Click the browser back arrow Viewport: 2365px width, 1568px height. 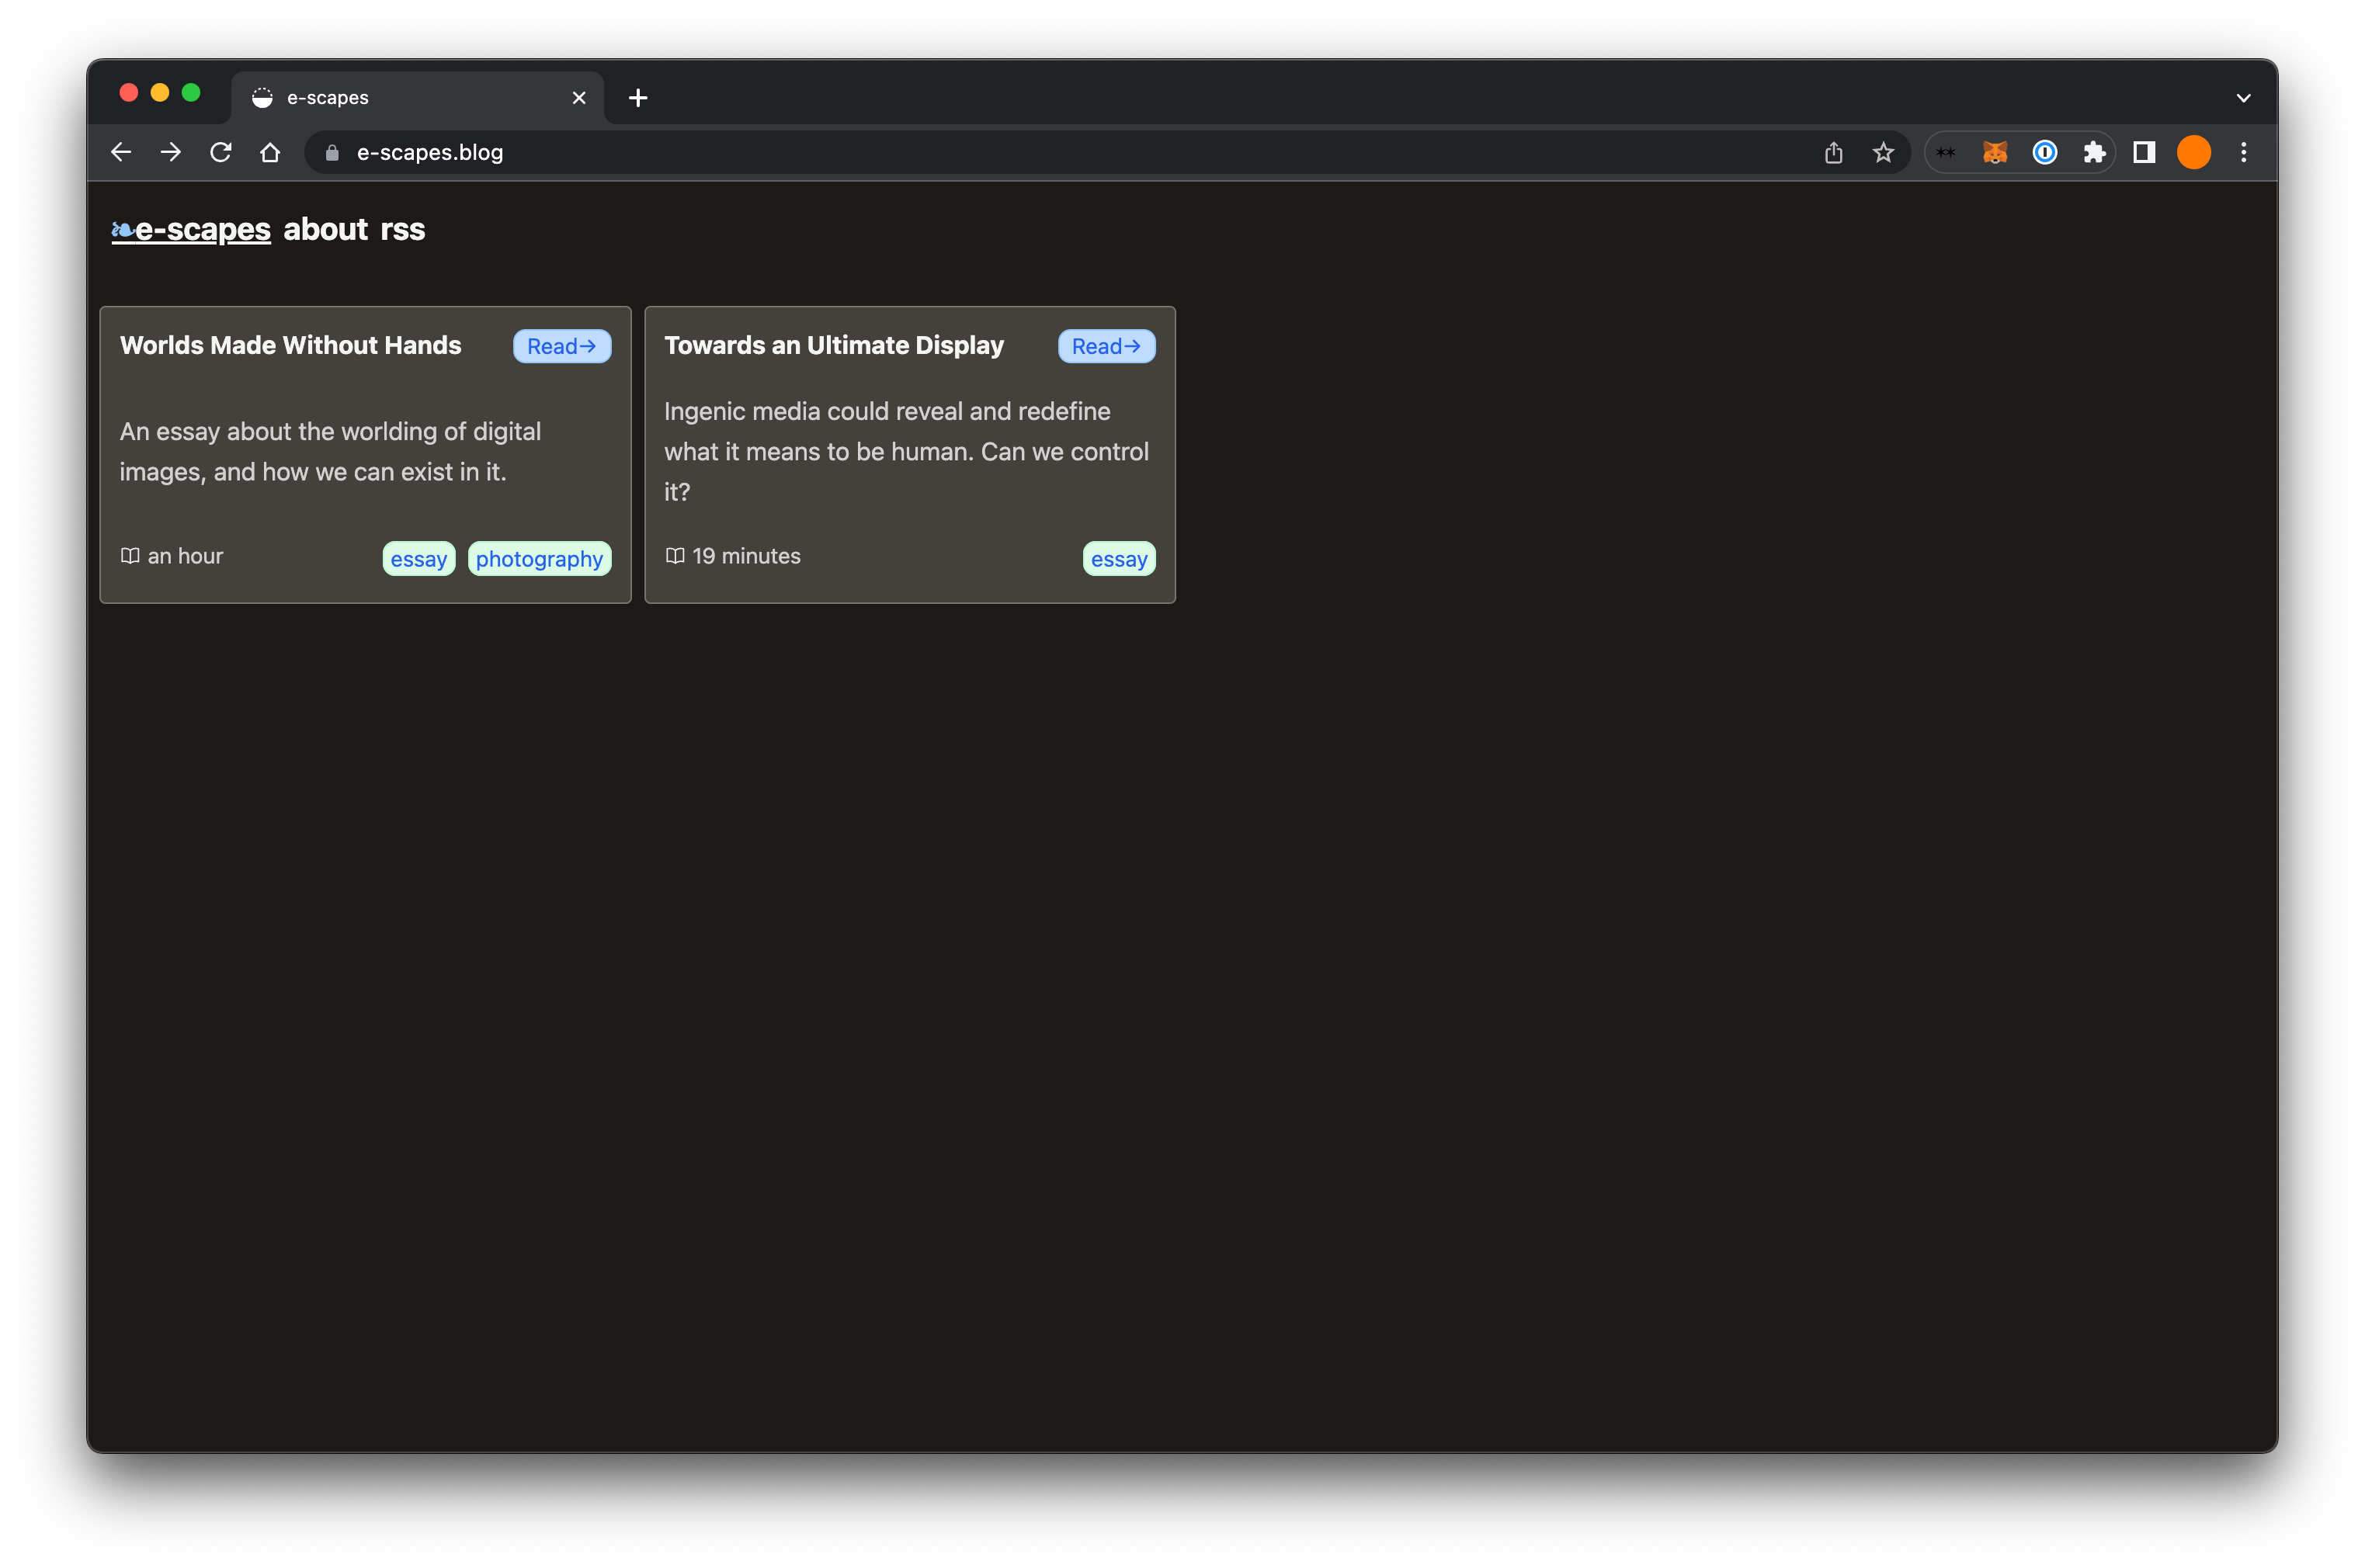(121, 152)
